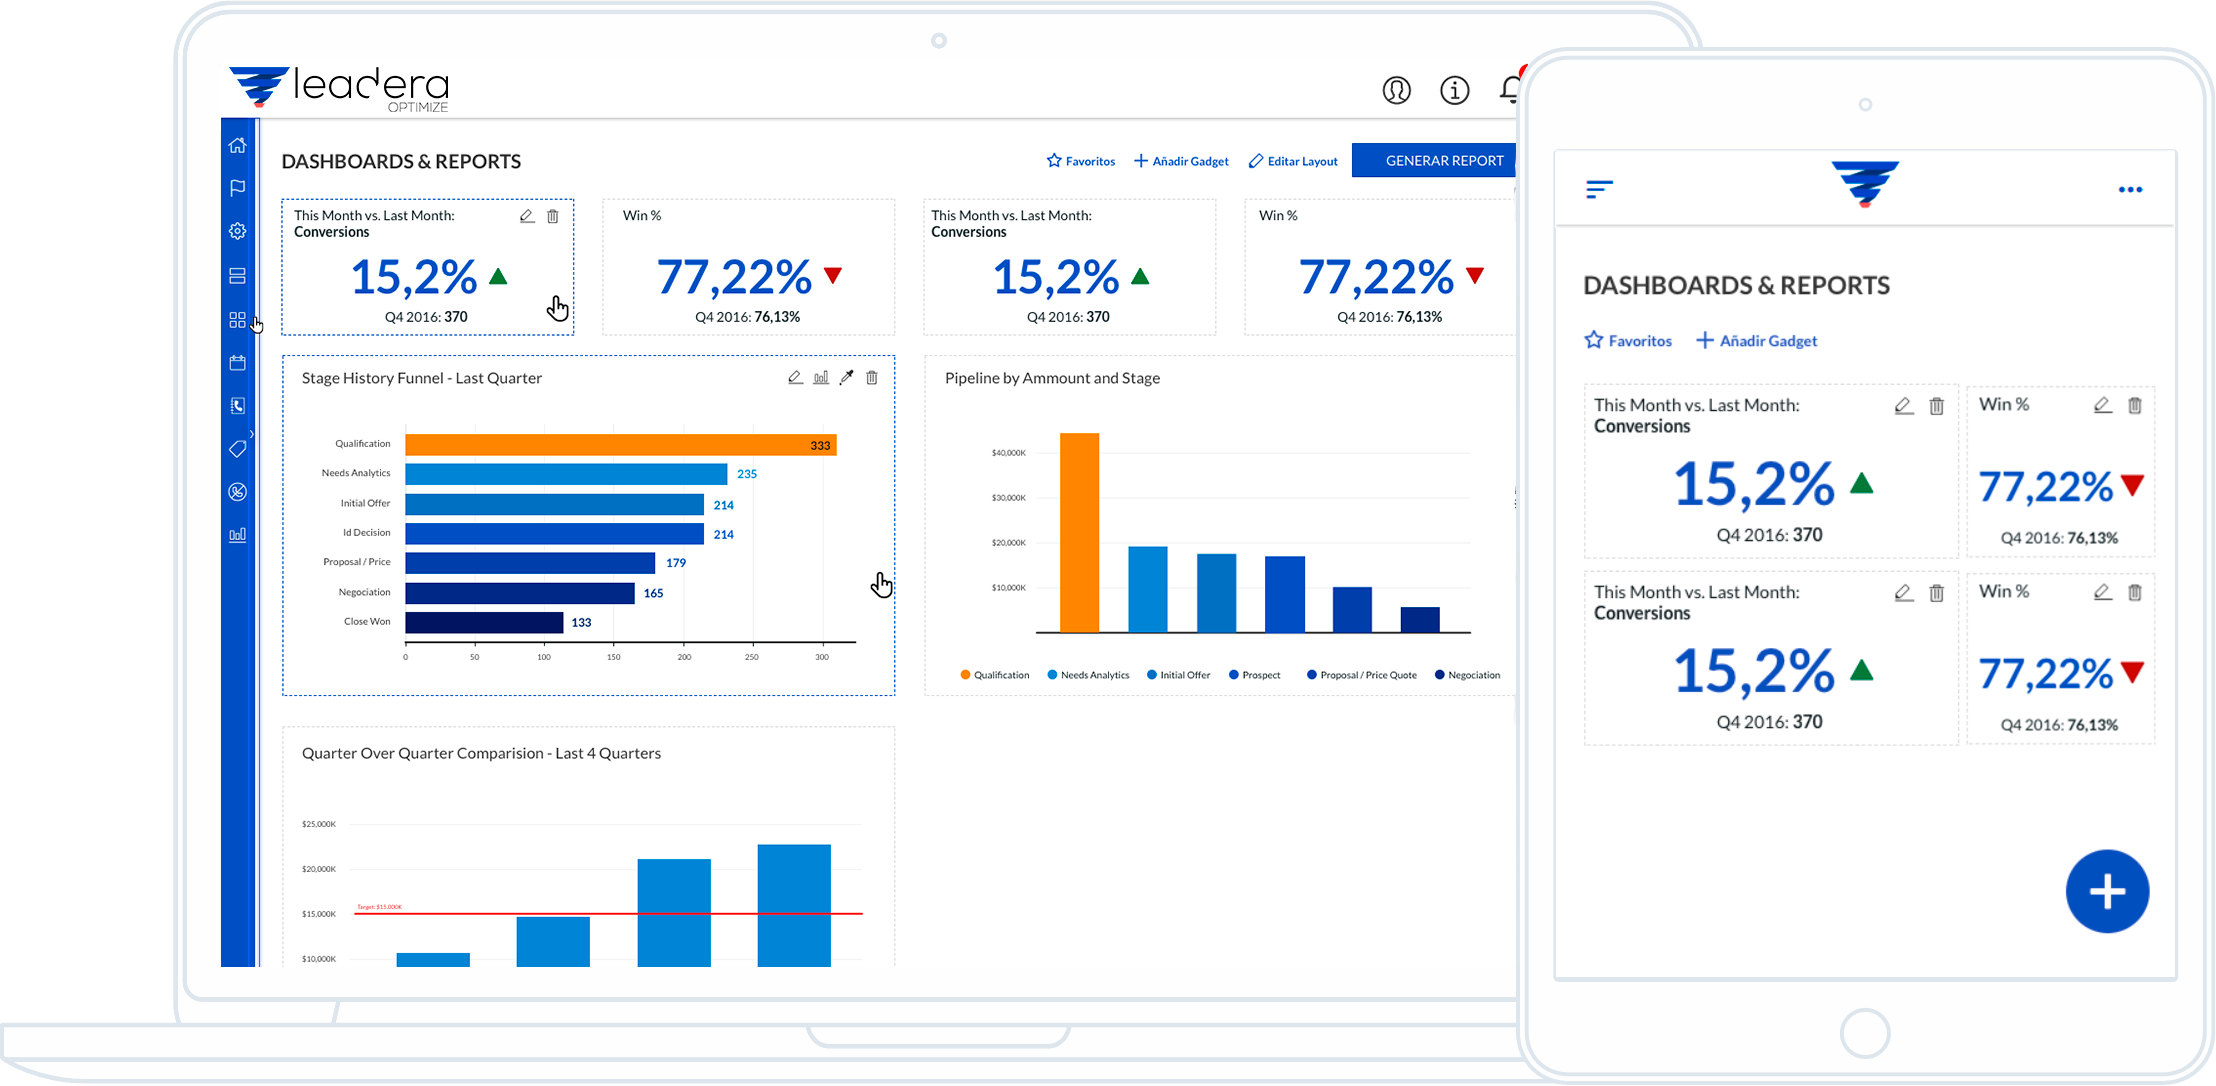Click 'Stage History Funnel - Last Quarter' title
This screenshot has height=1086, width=2216.
[x=422, y=378]
